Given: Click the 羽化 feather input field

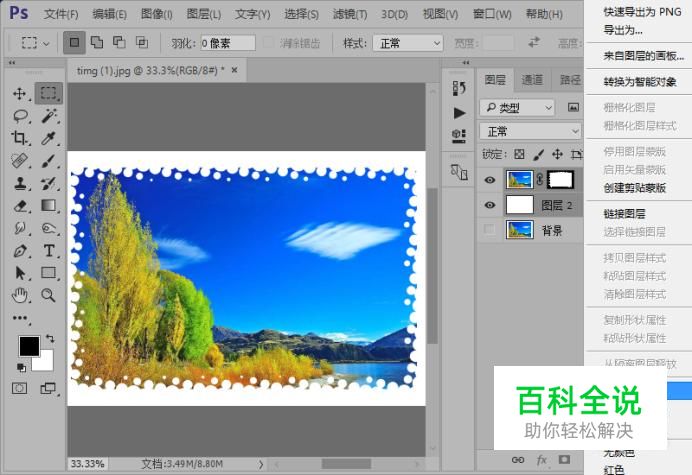Looking at the screenshot, I should click(228, 43).
